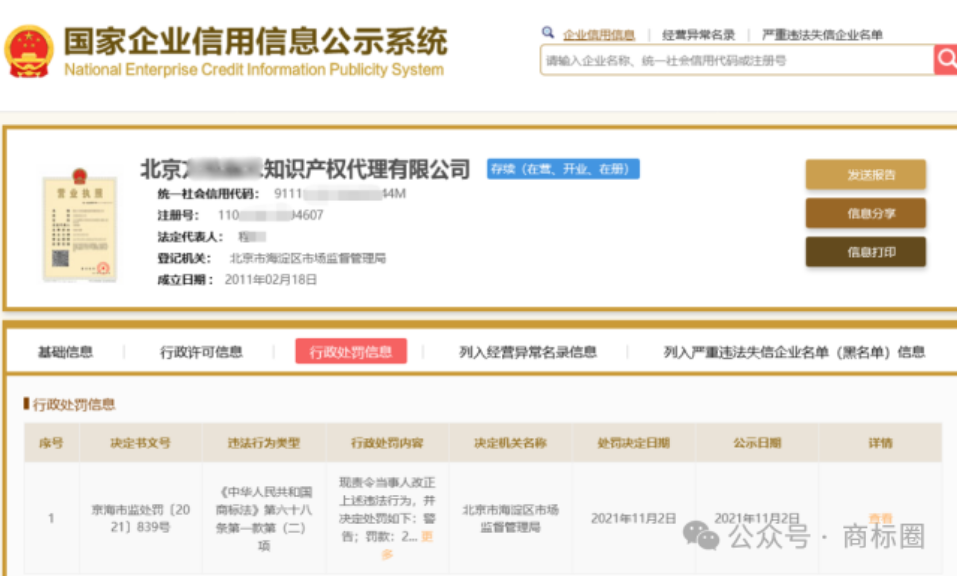
Task: Click the magnifier icon beside 企业信用信息
Action: [547, 33]
